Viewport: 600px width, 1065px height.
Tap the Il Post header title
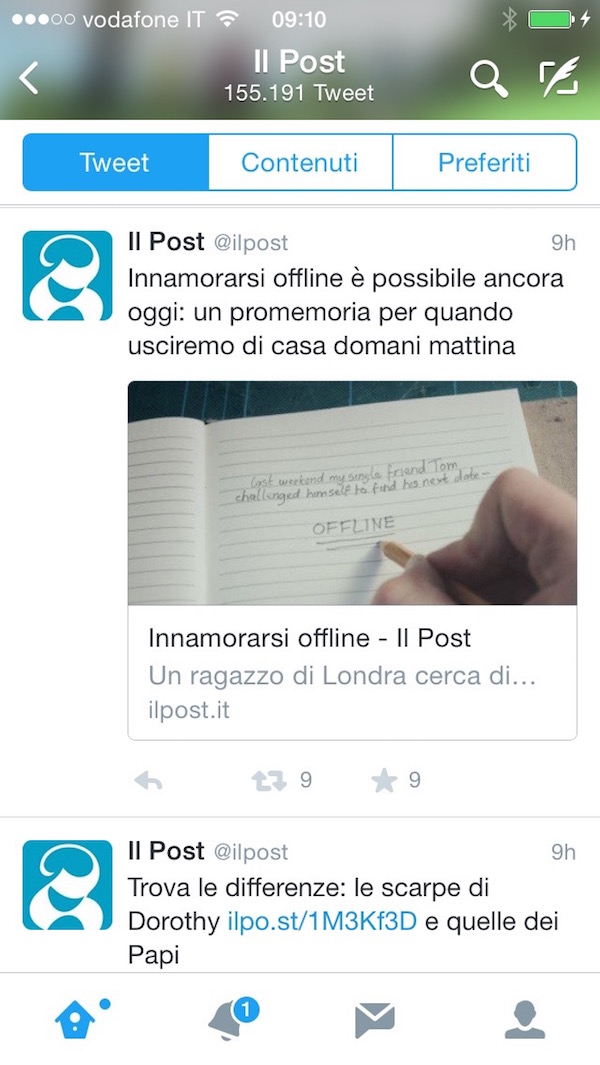pyautogui.click(x=299, y=62)
